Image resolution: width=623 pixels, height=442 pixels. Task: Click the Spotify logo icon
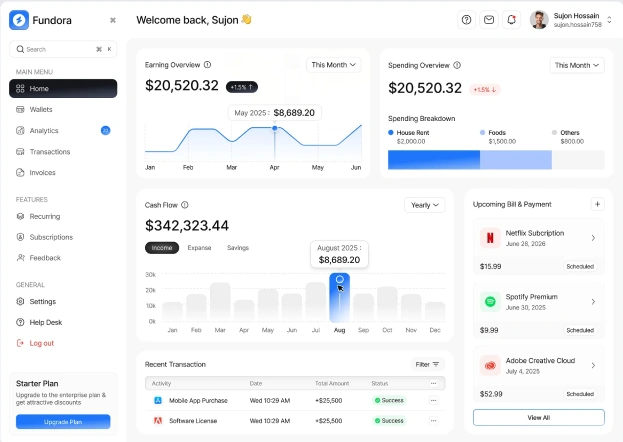click(490, 302)
